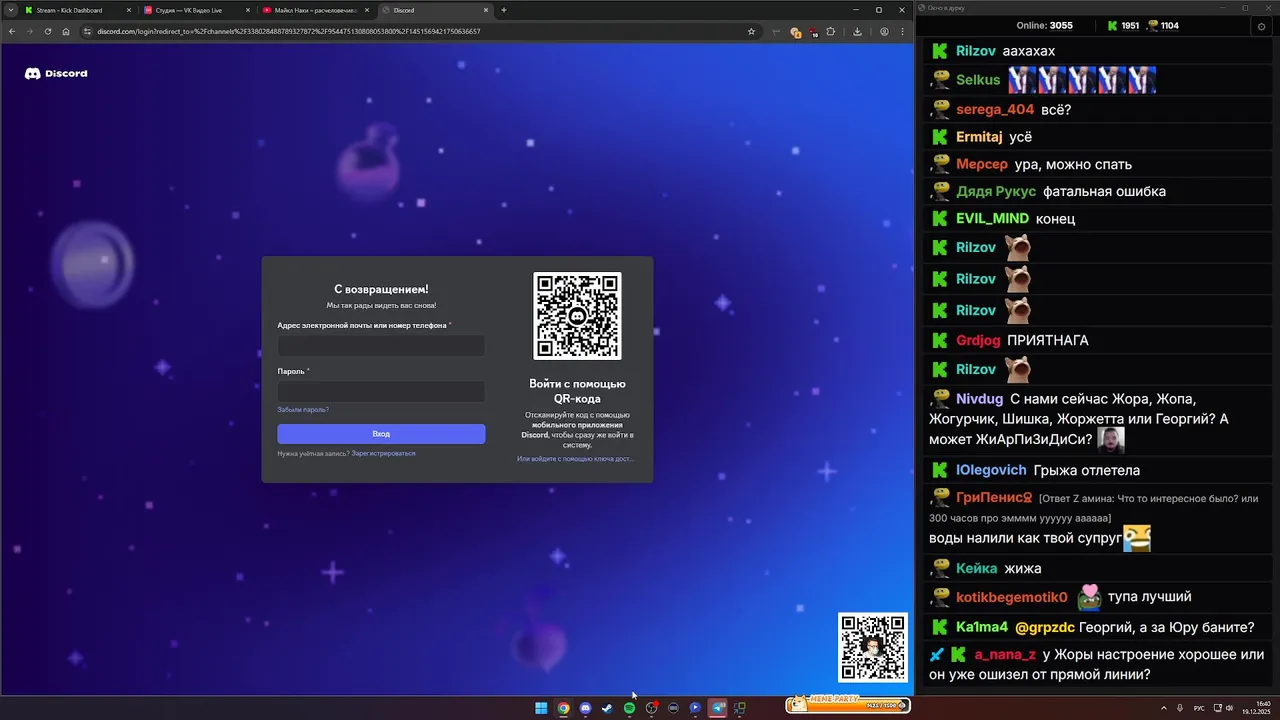Click the email or phone number field
The height and width of the screenshot is (720, 1280).
(x=381, y=346)
